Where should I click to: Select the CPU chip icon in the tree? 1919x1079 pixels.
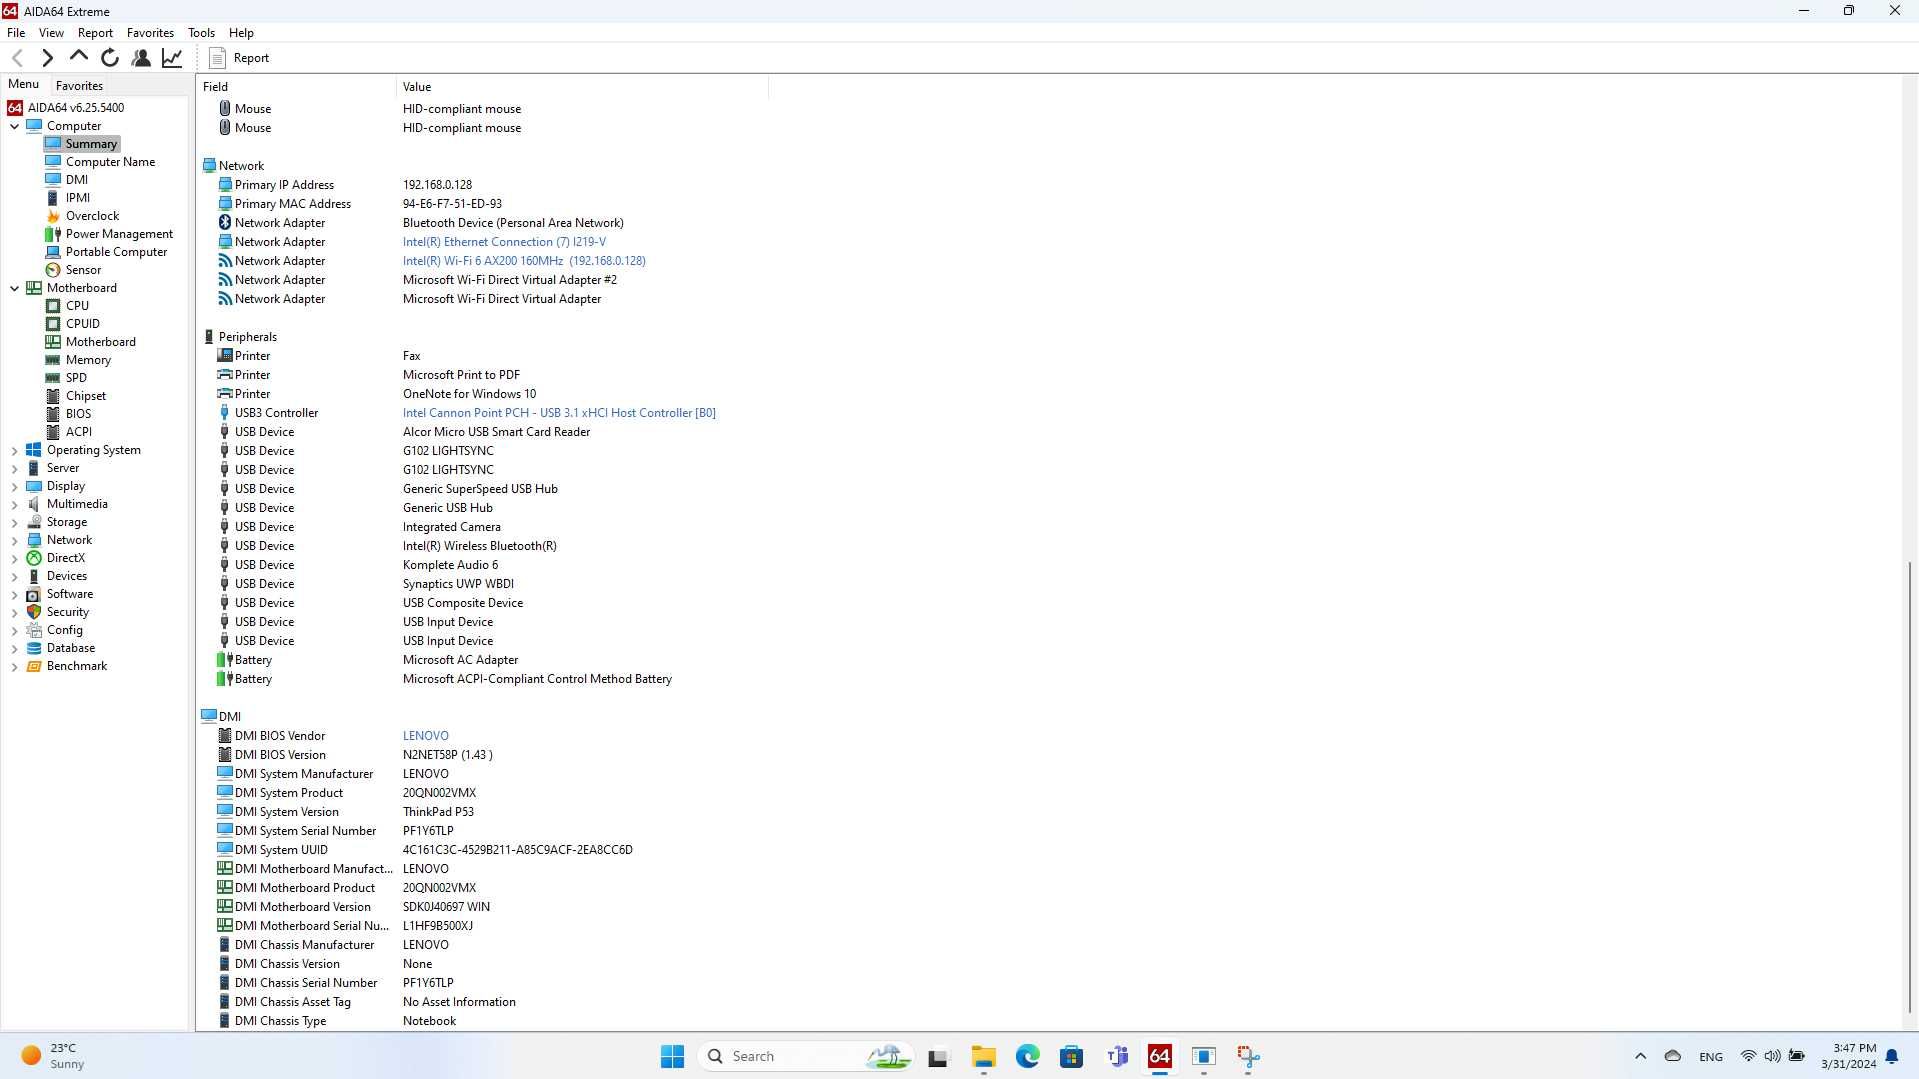pos(53,306)
